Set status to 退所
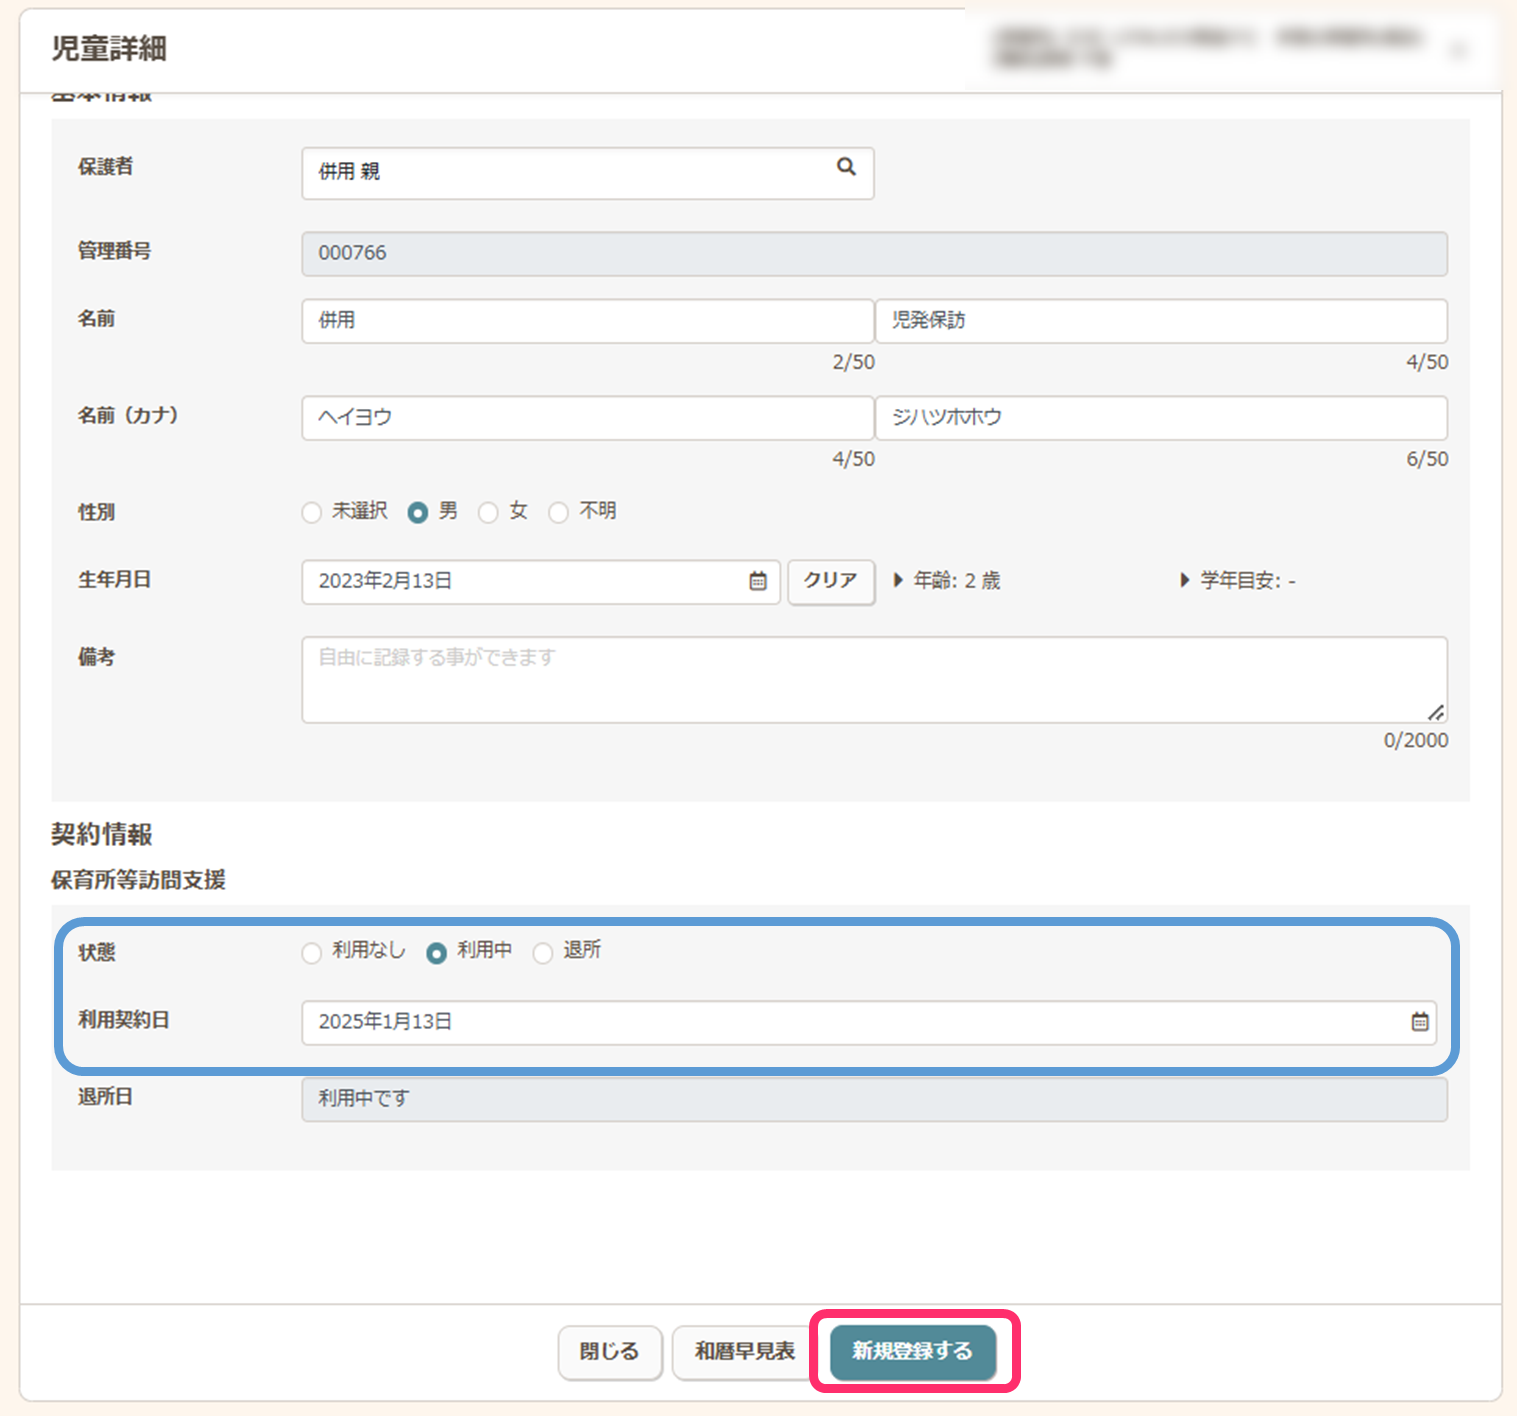The width and height of the screenshot is (1517, 1416). pos(543,953)
